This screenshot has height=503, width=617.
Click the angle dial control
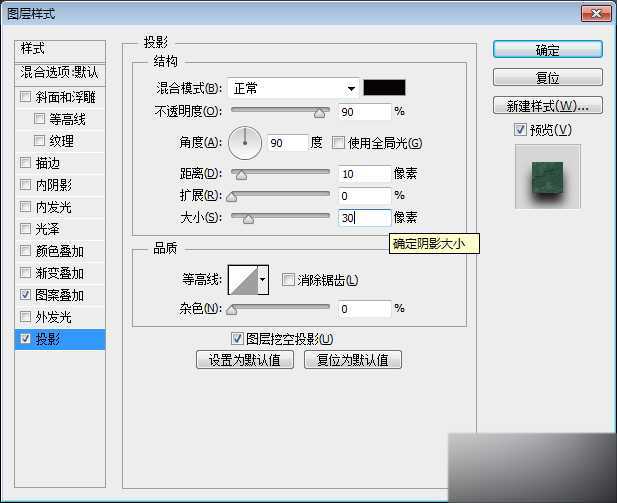point(245,142)
